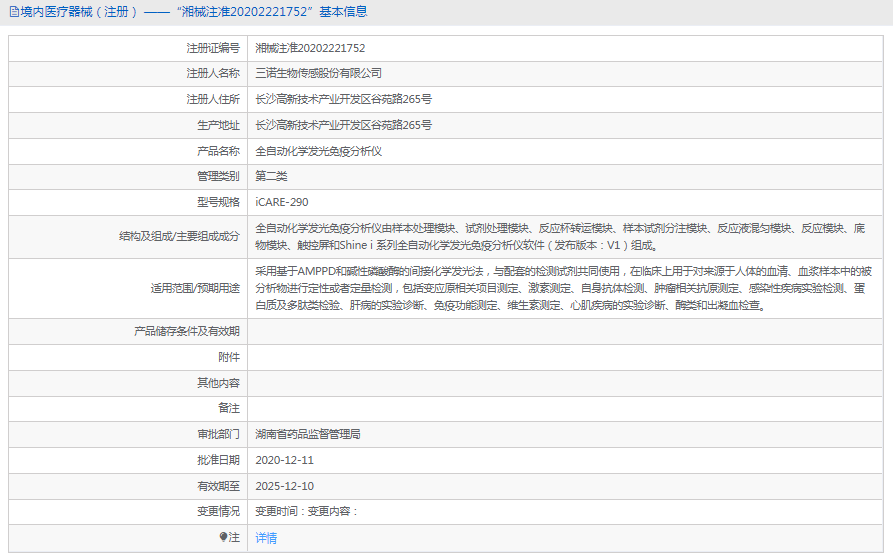Select expiry date 2025-12-10
The height and width of the screenshot is (559, 893).
pyautogui.click(x=285, y=486)
